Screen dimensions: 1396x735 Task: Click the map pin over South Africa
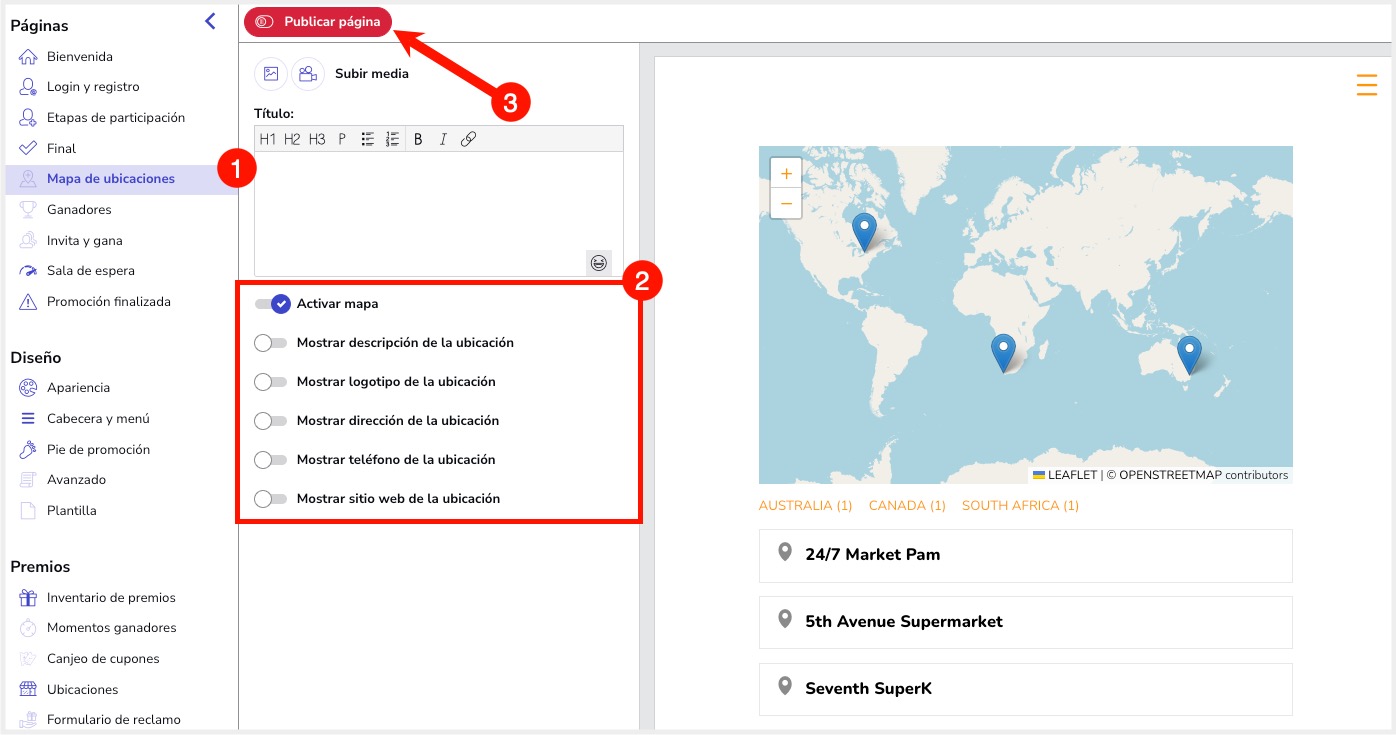tap(1003, 354)
